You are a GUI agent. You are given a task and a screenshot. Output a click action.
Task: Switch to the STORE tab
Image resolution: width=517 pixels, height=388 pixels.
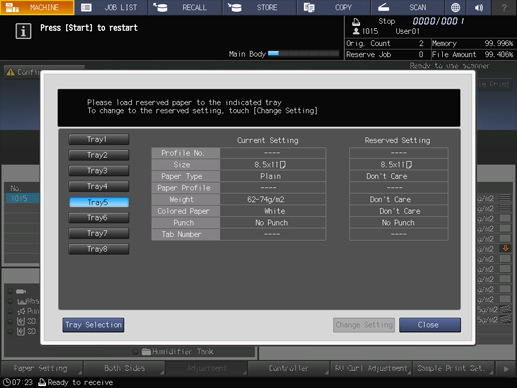tap(259, 7)
